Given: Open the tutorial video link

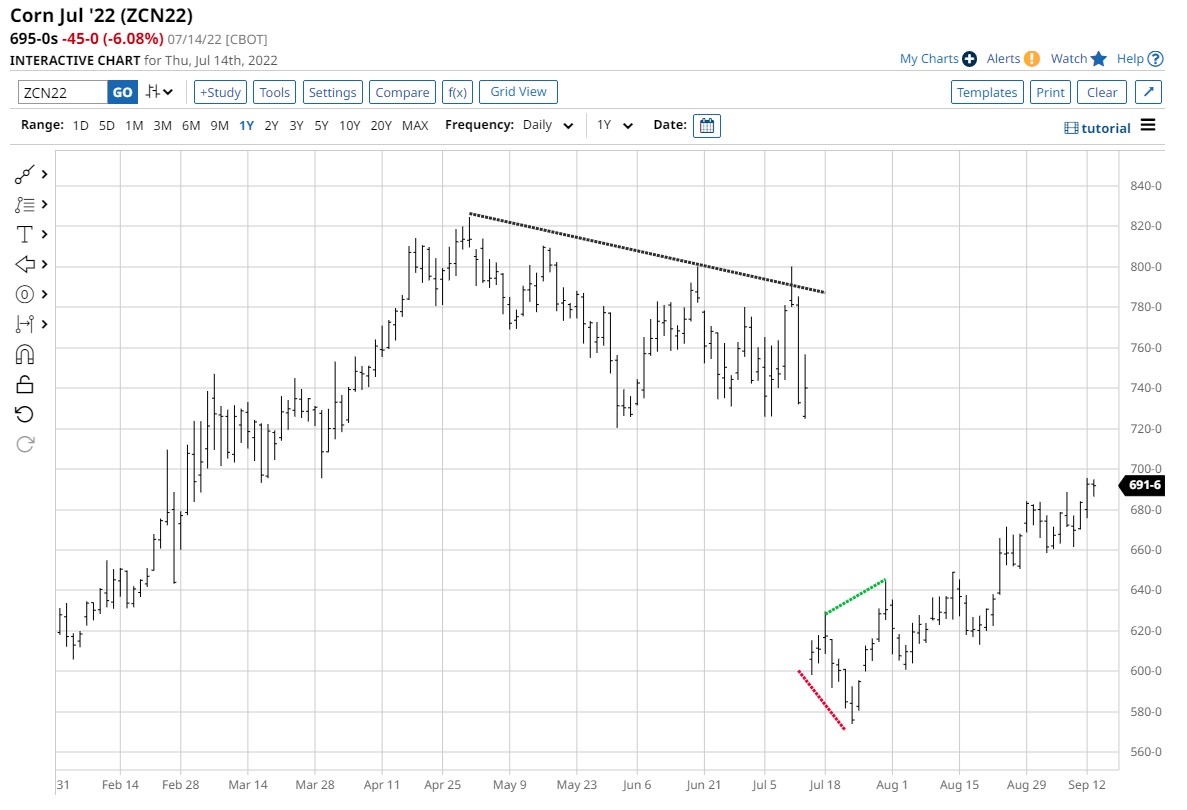Looking at the screenshot, I should pos(1097,128).
